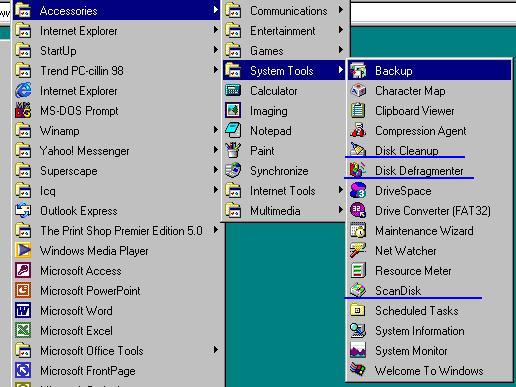516x387 pixels.
Task: Click the System Information icon
Action: tap(358, 331)
